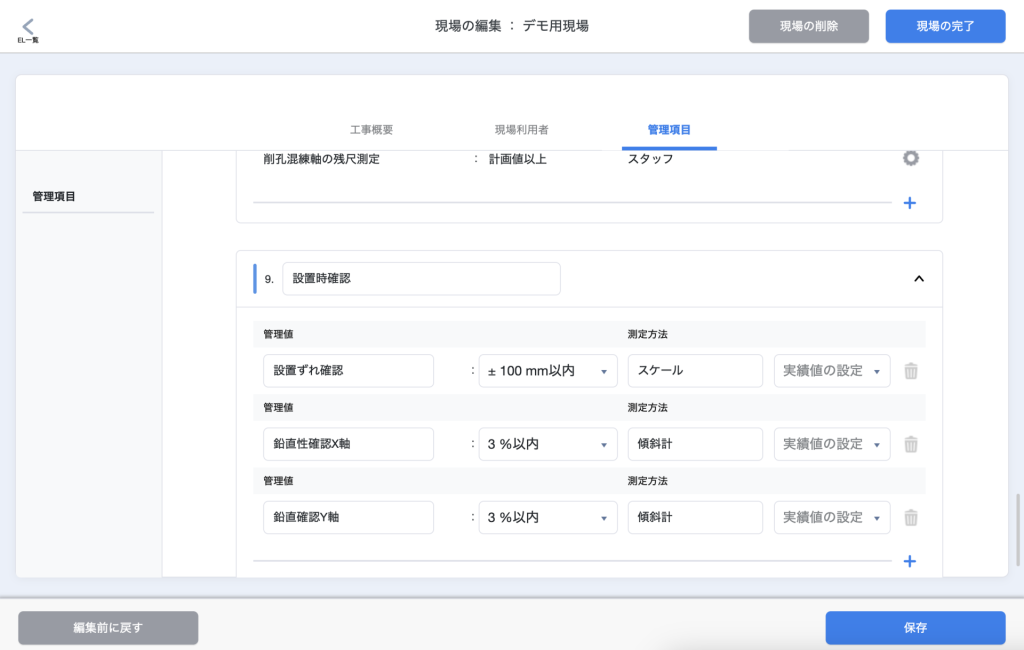
Task: Open the gear settings for 削孔混練軸の残尺測定
Action: (x=910, y=158)
